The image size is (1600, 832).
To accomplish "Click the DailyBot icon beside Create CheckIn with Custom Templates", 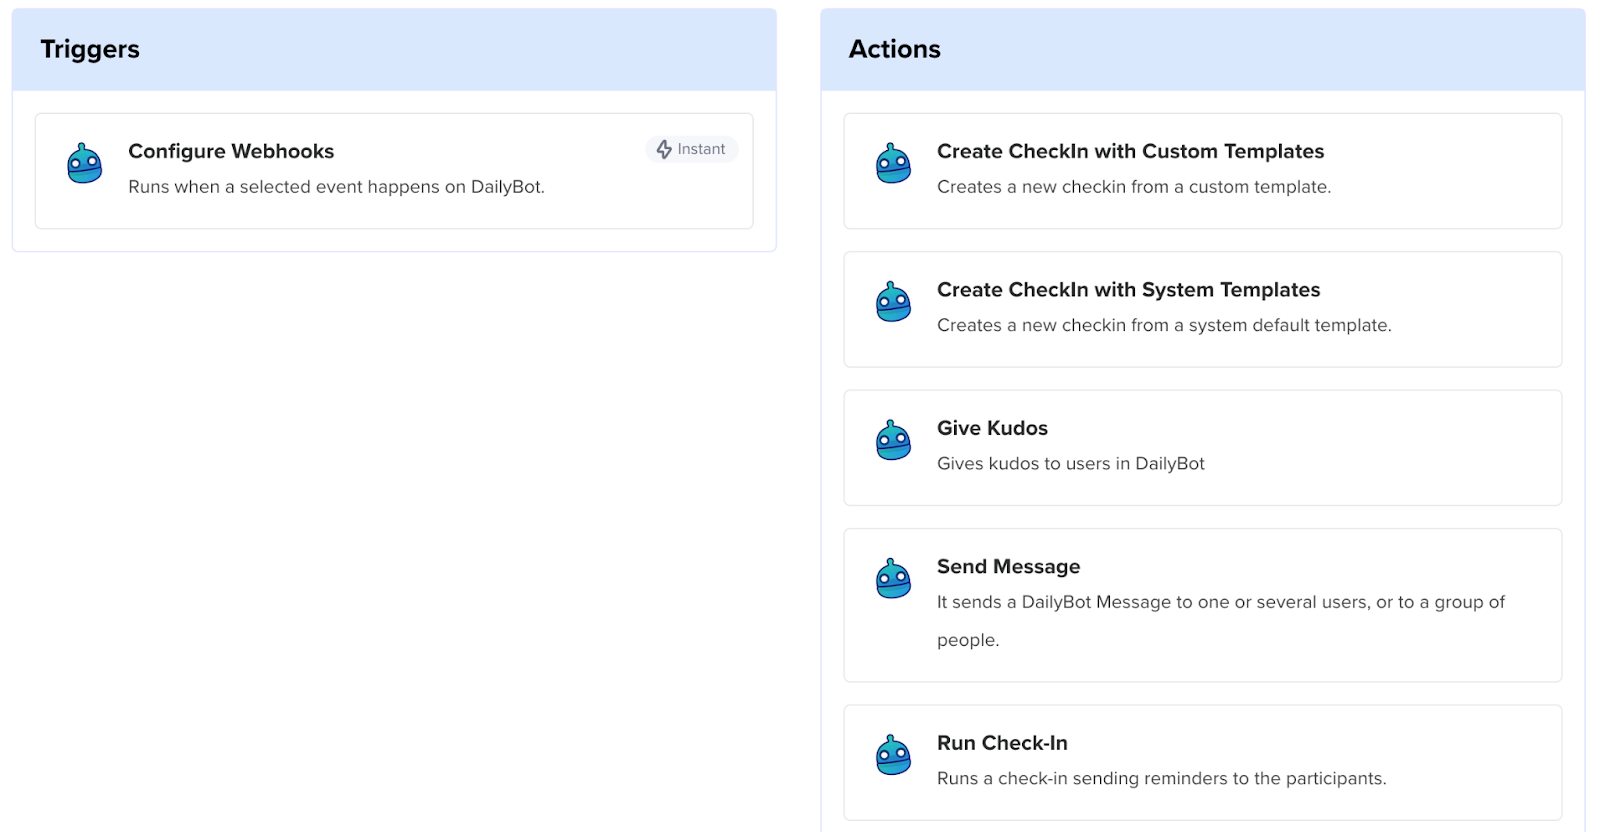I will [893, 163].
